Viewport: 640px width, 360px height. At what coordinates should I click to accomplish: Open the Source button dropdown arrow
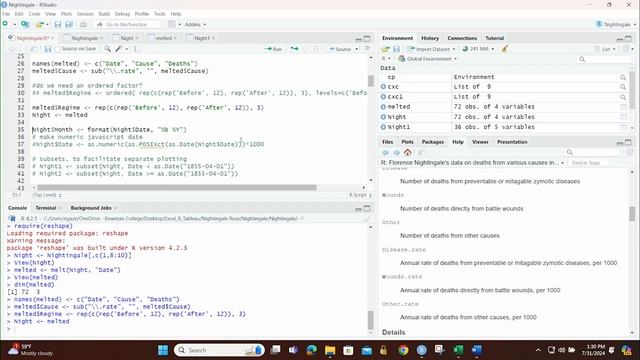click(357, 49)
